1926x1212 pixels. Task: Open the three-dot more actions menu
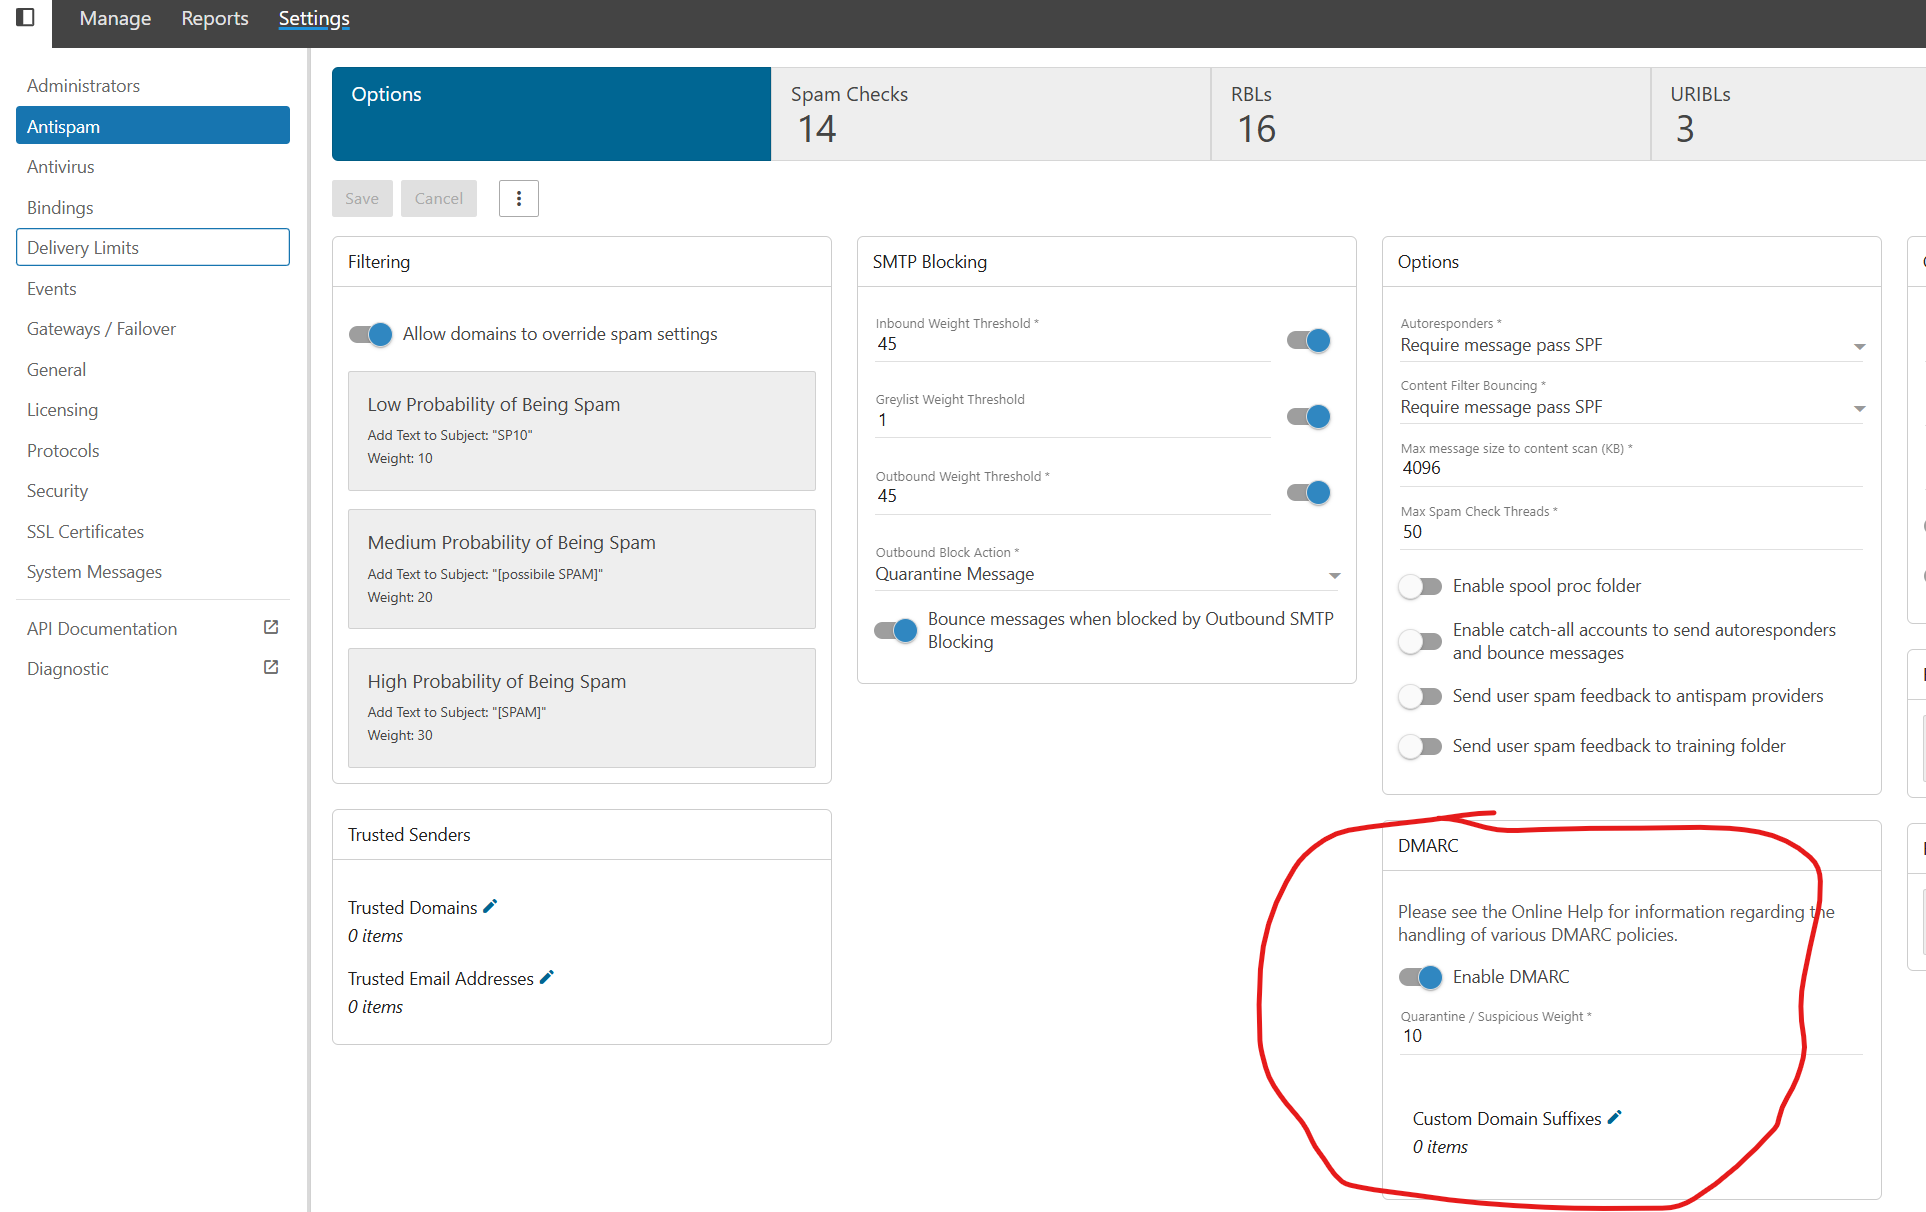point(518,199)
